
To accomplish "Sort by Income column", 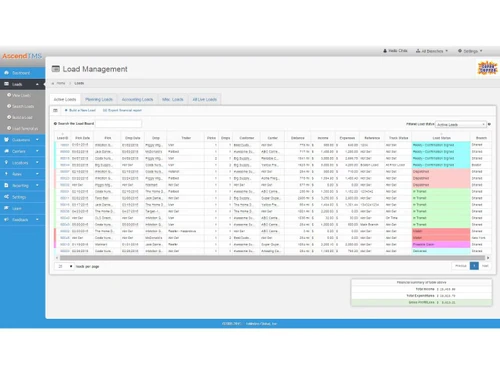I will 323,138.
